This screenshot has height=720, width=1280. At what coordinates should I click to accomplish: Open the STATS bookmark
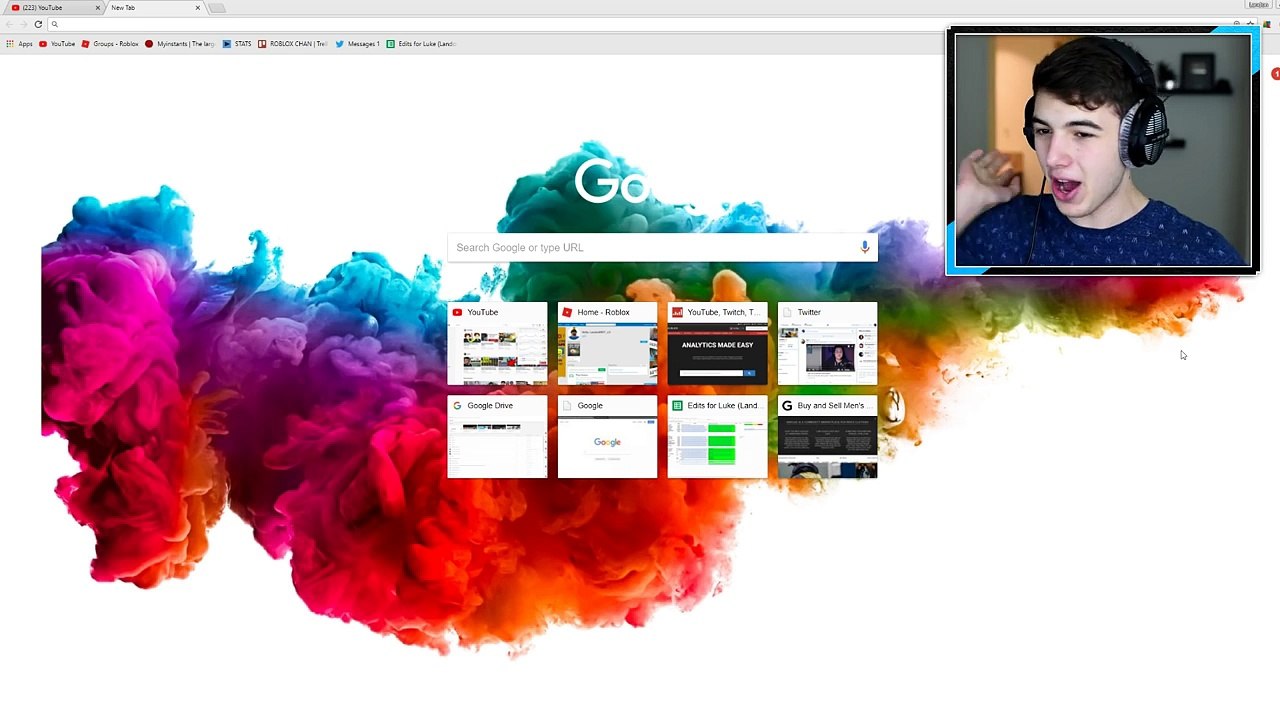click(237, 44)
